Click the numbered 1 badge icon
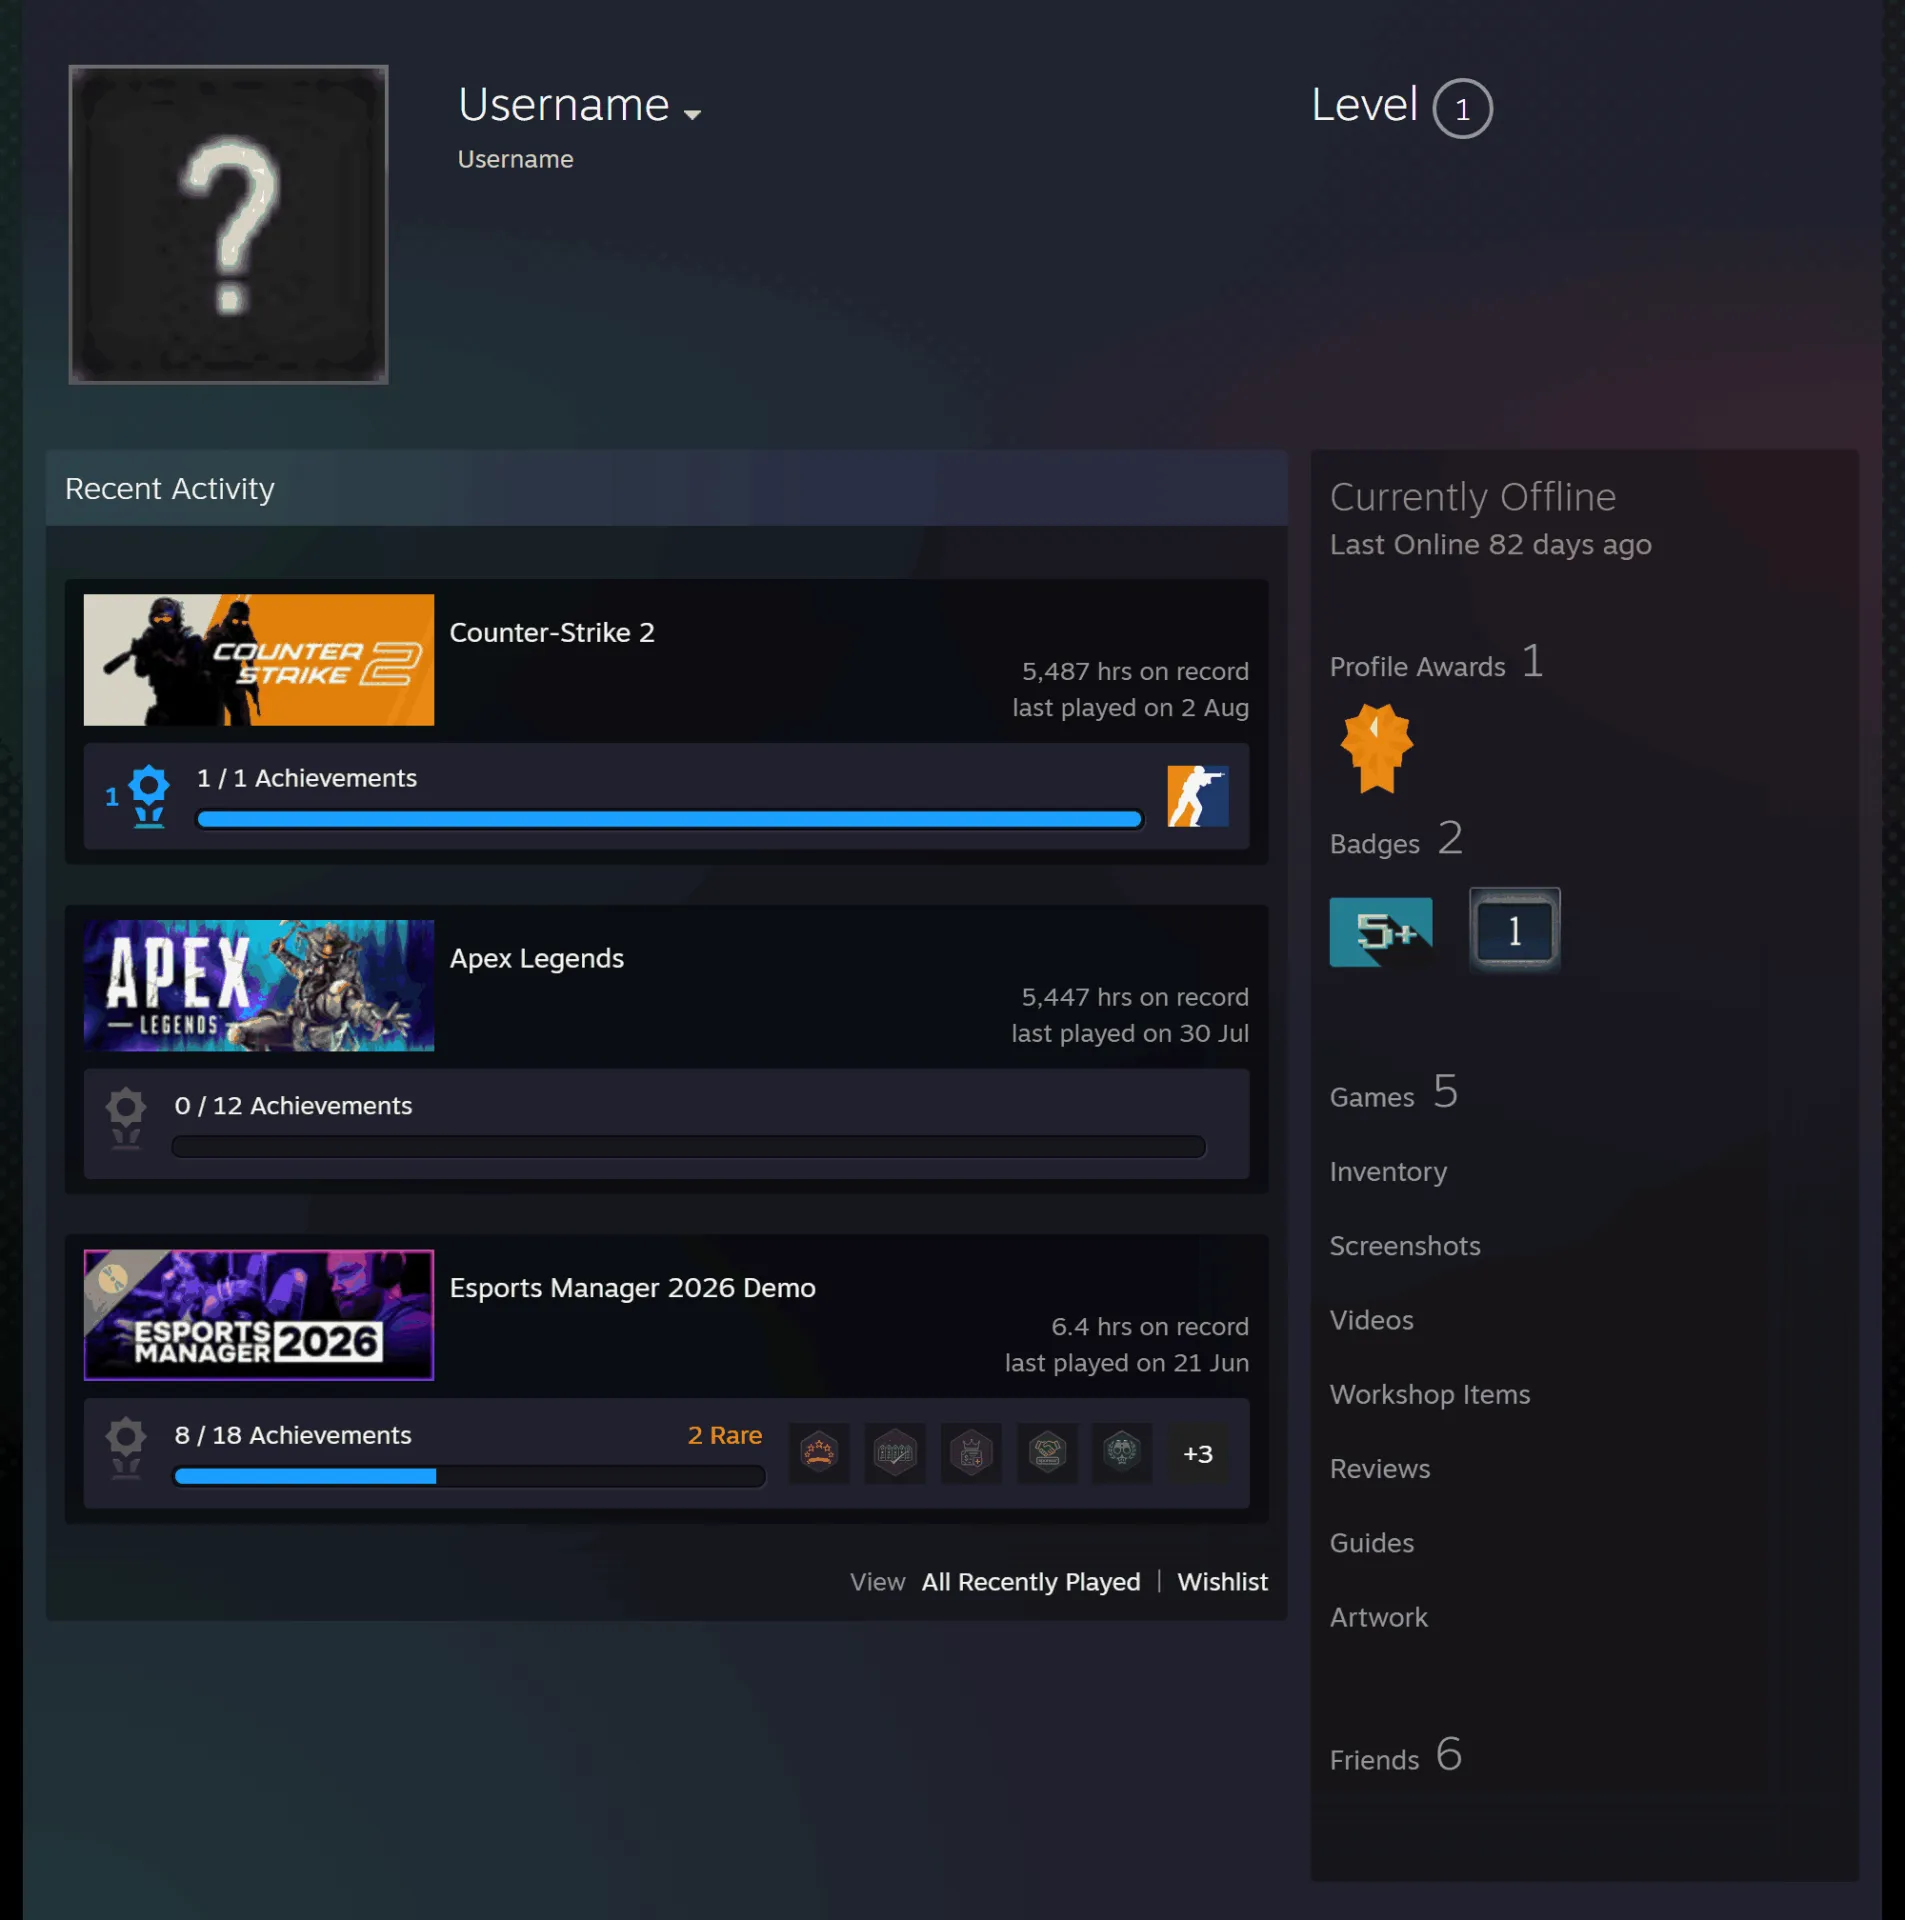 pyautogui.click(x=1515, y=931)
